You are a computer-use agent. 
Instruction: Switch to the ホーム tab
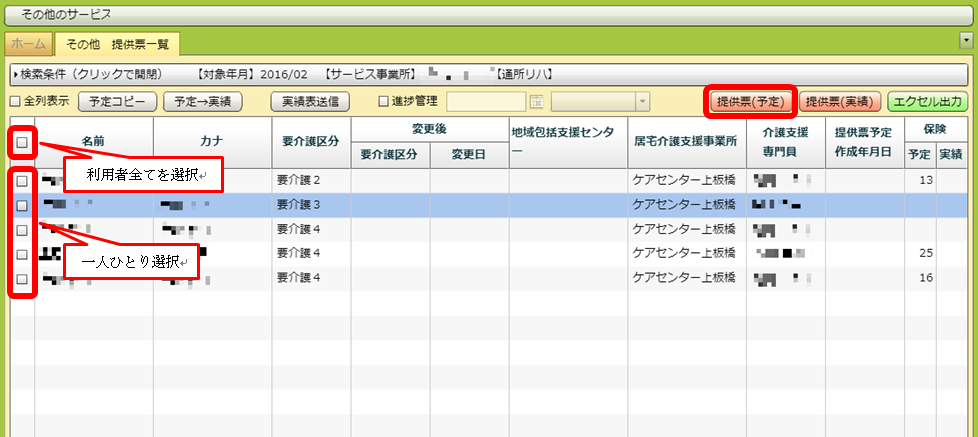[x=27, y=44]
